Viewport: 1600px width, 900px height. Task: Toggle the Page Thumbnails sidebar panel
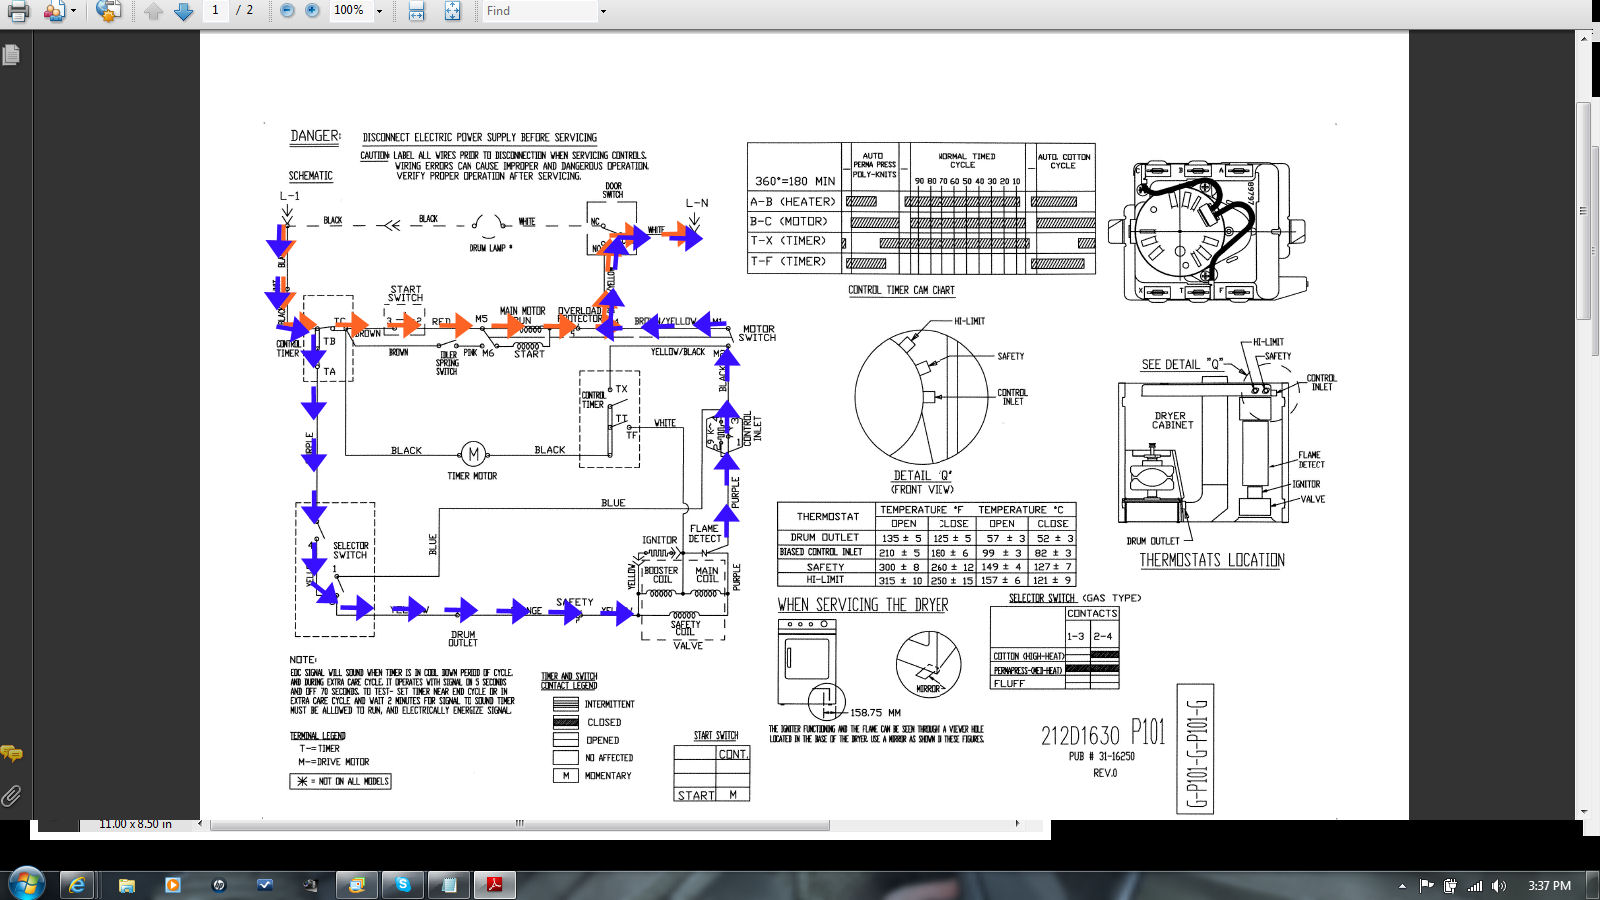pyautogui.click(x=12, y=55)
